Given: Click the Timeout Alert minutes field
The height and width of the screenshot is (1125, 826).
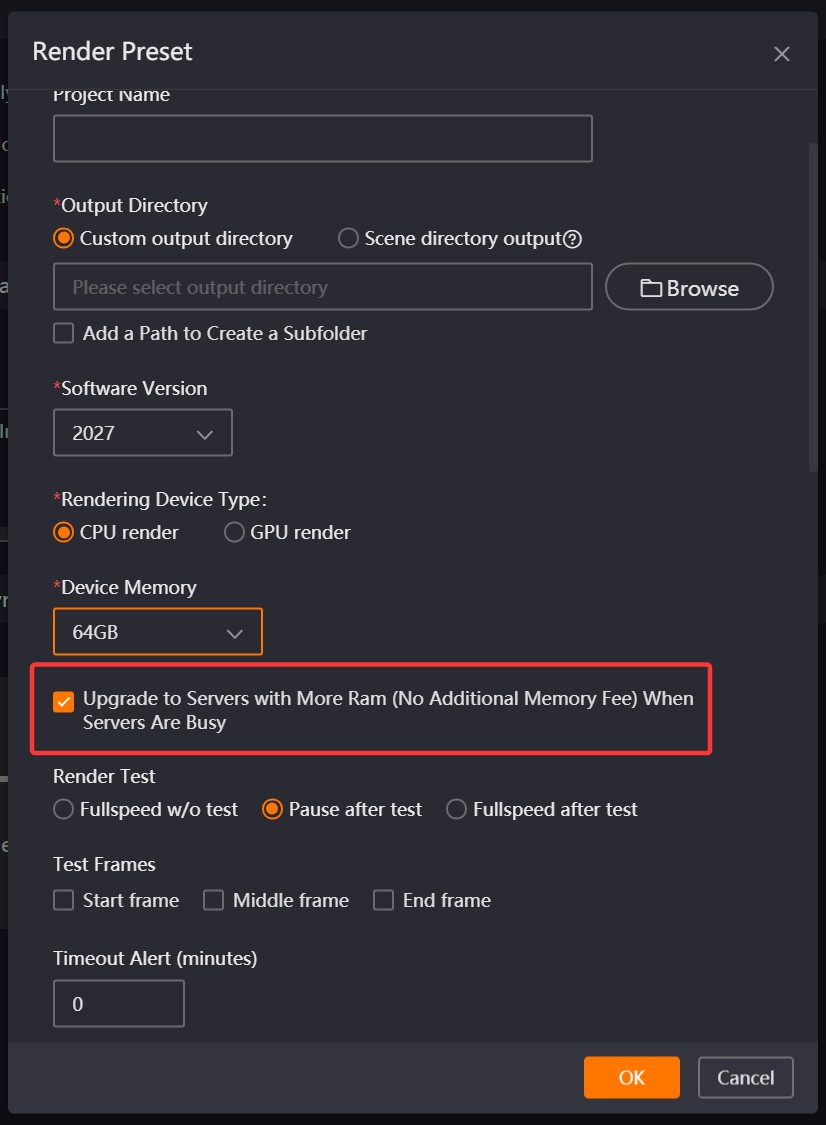Looking at the screenshot, I should click(119, 1004).
